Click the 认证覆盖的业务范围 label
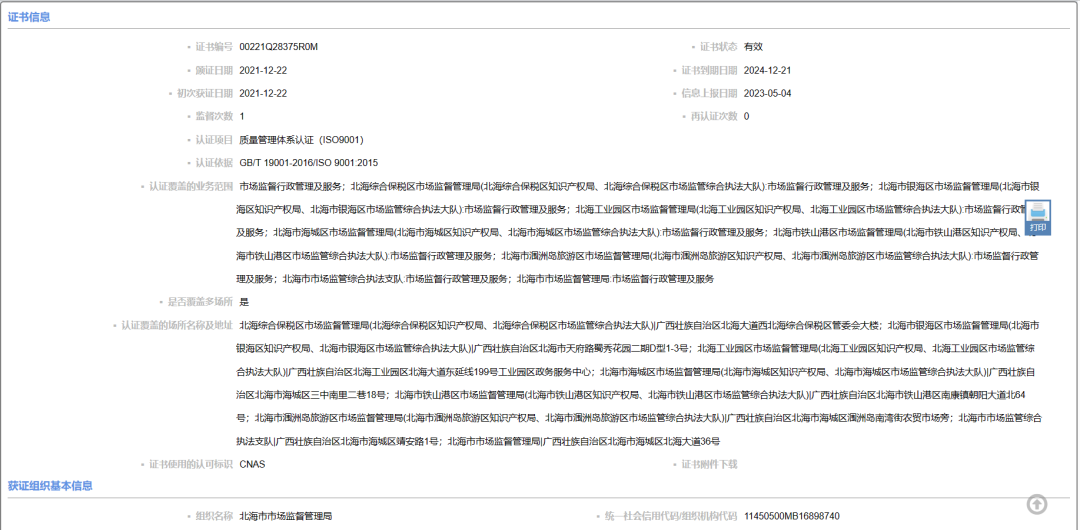The image size is (1080, 530). point(191,186)
